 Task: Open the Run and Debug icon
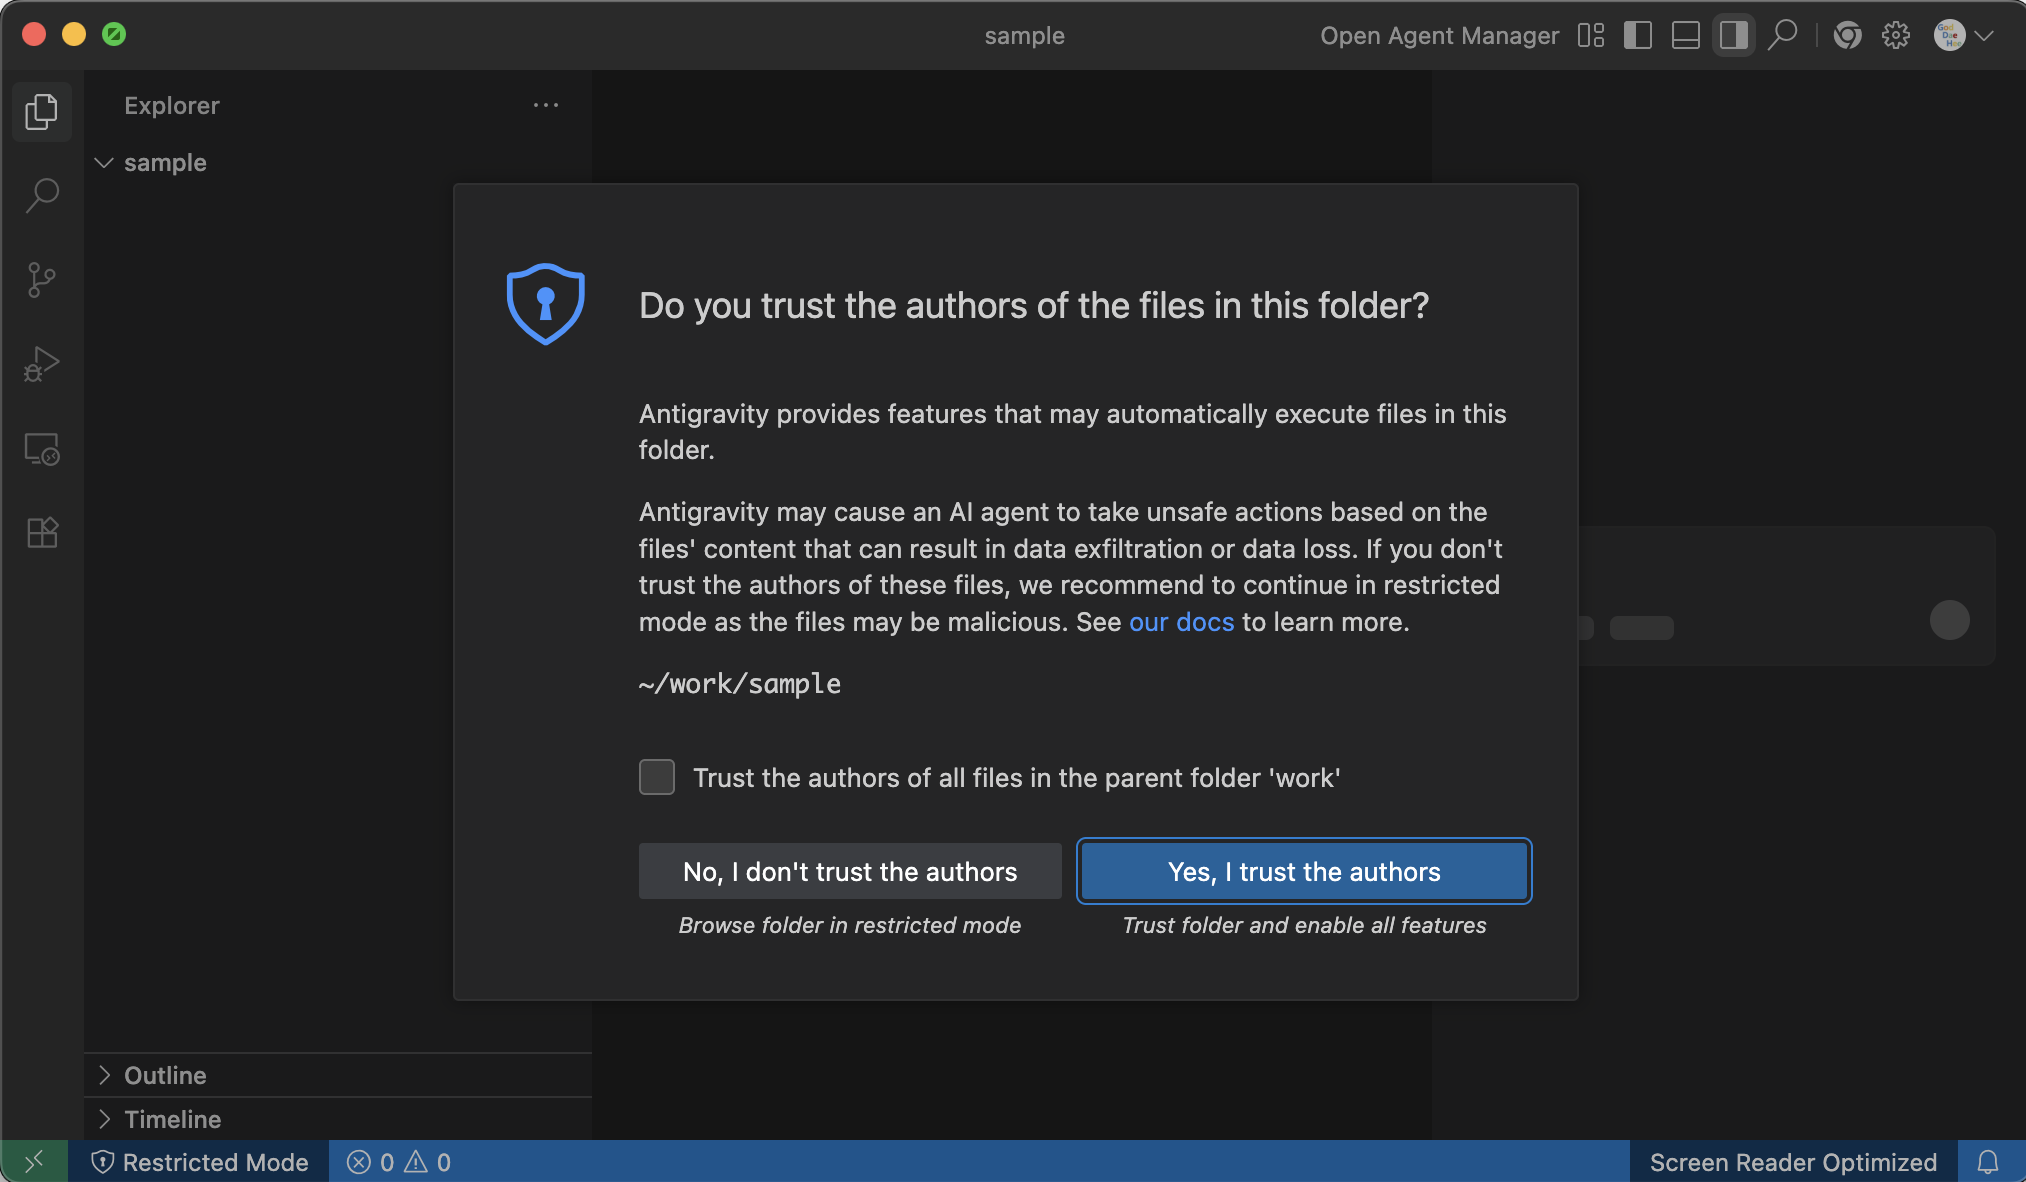[41, 364]
